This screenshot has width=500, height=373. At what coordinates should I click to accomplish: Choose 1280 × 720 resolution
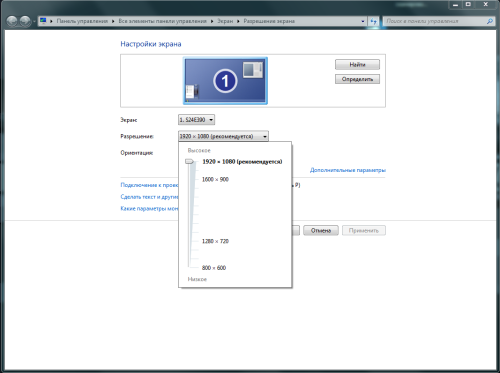point(215,241)
